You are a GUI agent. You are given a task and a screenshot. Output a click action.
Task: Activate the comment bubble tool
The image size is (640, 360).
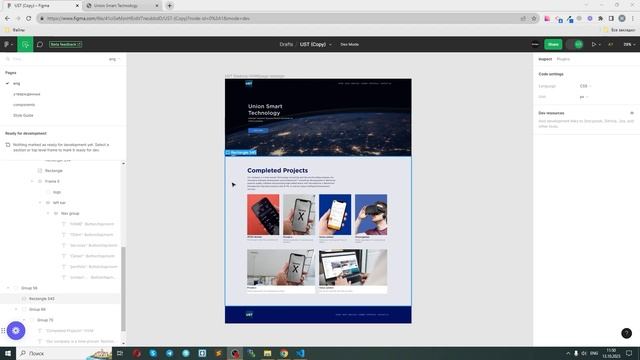point(40,44)
